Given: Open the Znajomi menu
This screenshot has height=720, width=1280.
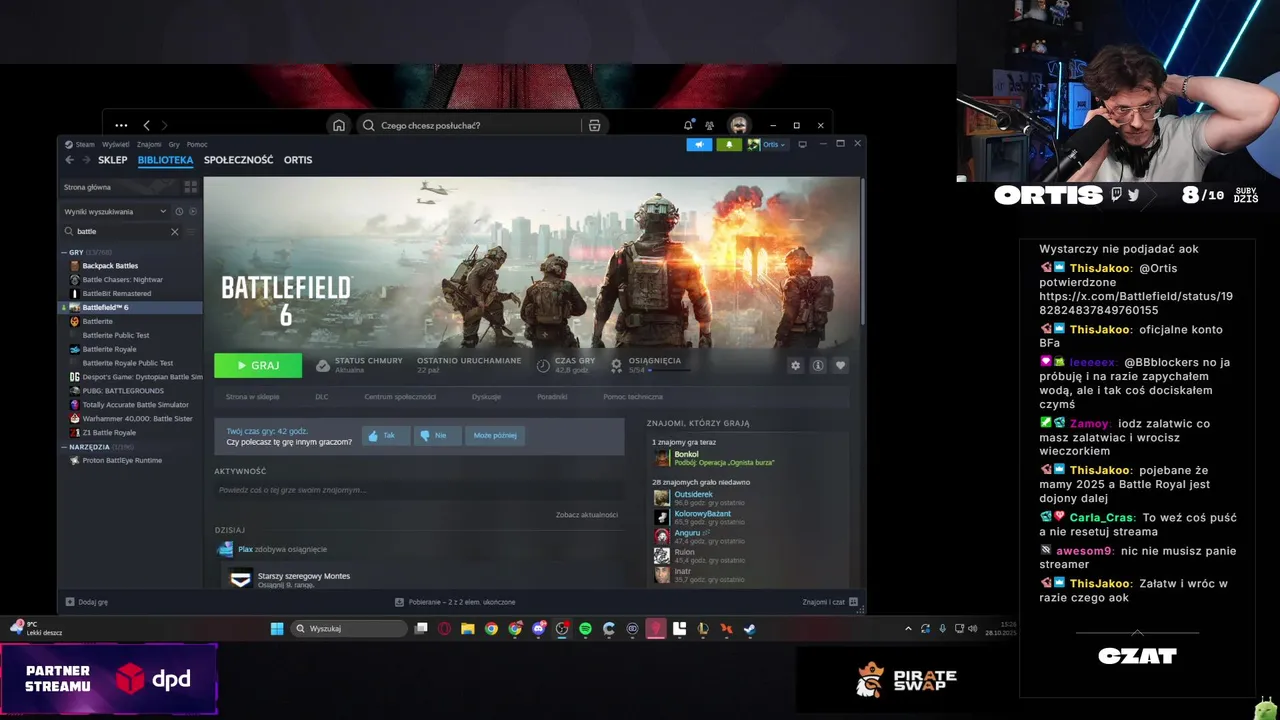Looking at the screenshot, I should click(x=149, y=144).
